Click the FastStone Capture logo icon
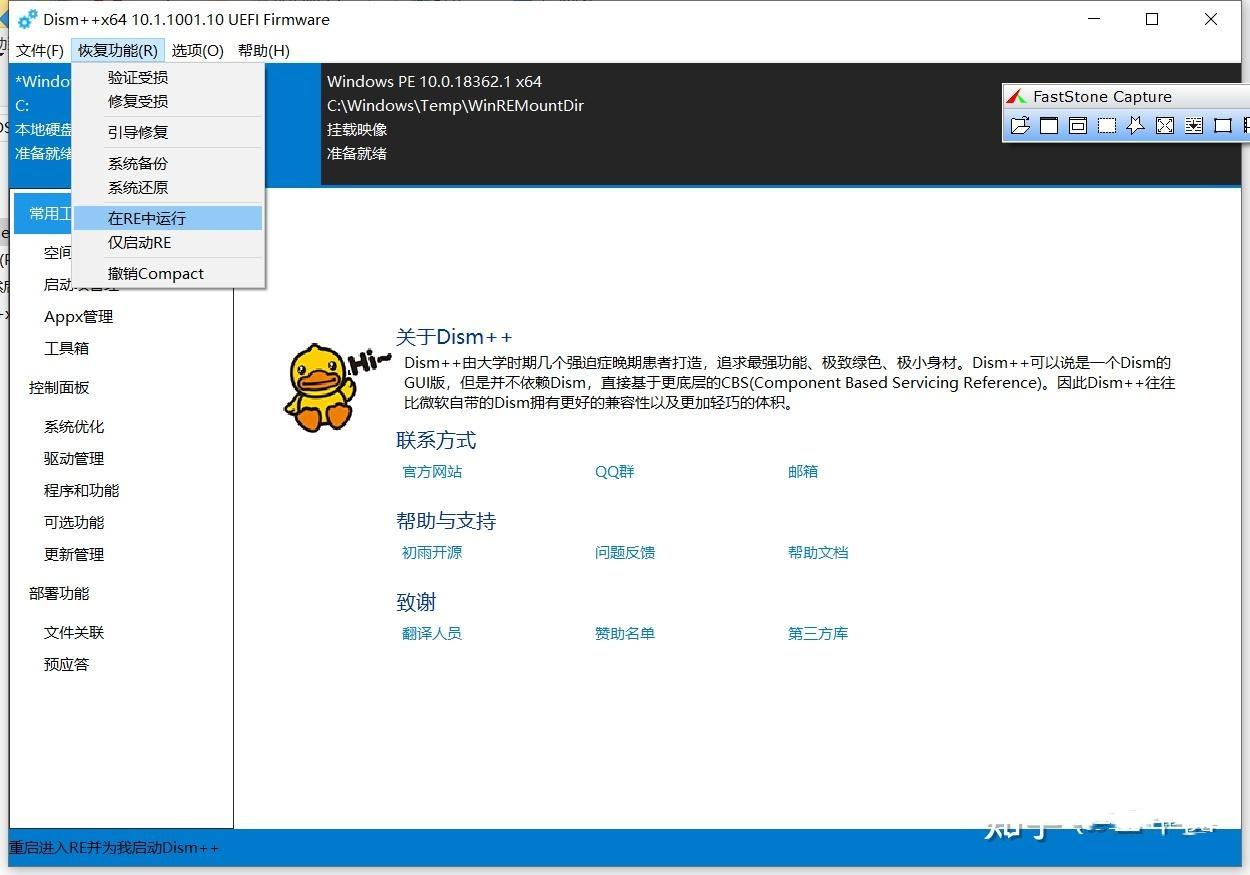Viewport: 1250px width, 875px height. [1016, 96]
